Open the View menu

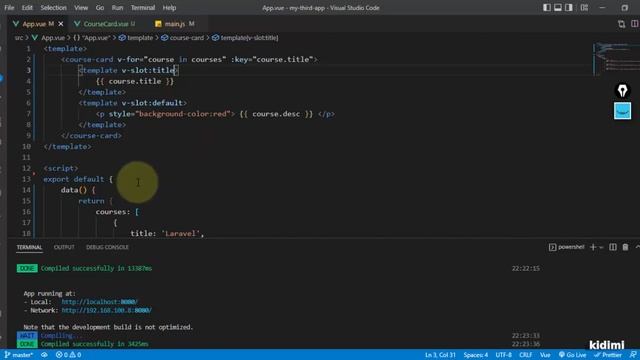[81, 8]
